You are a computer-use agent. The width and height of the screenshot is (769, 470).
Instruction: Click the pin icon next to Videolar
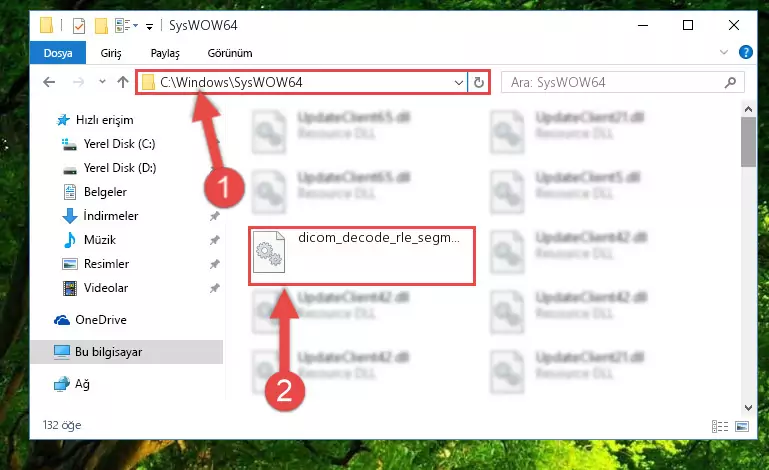tap(214, 288)
